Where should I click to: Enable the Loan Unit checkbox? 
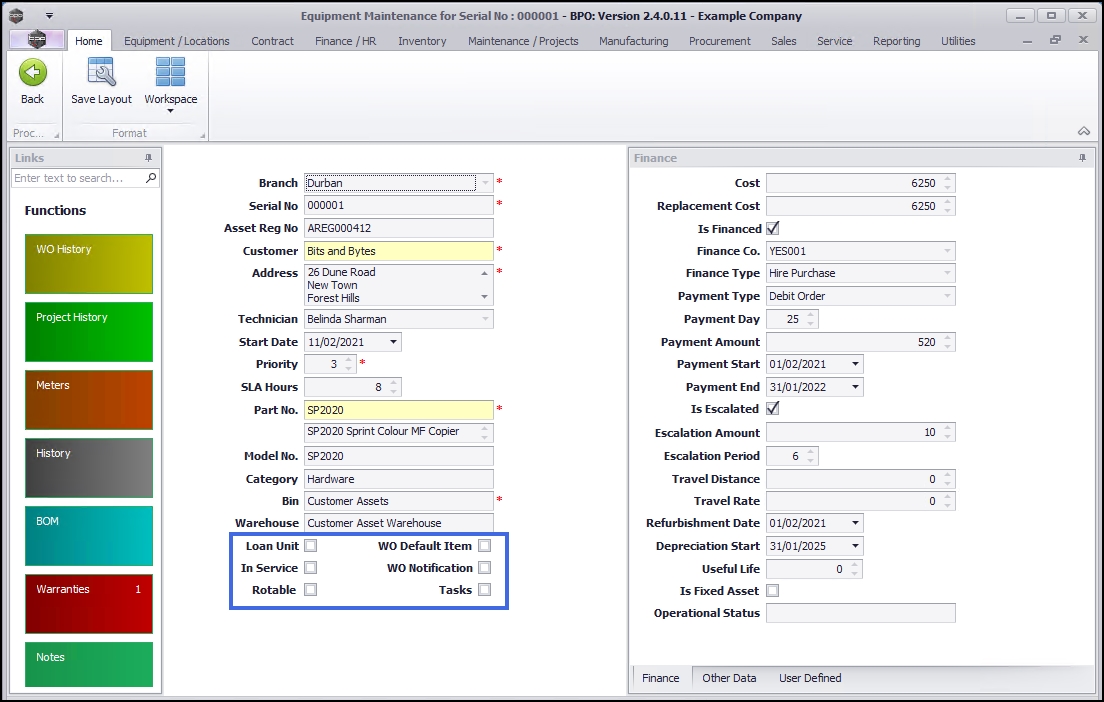(311, 546)
